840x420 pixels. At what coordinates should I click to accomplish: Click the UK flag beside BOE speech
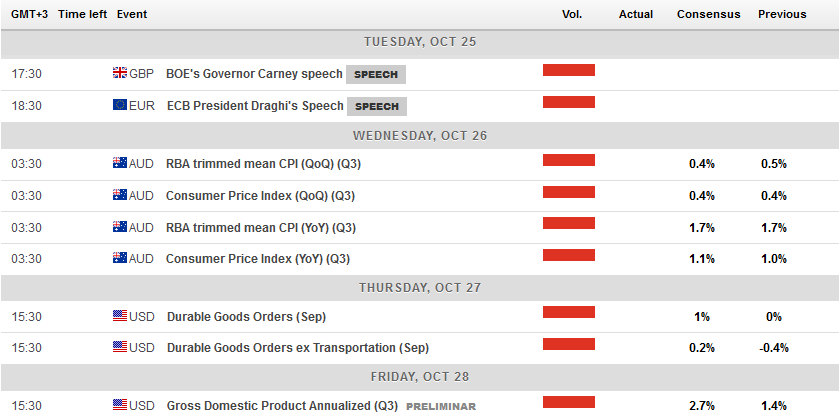119,73
